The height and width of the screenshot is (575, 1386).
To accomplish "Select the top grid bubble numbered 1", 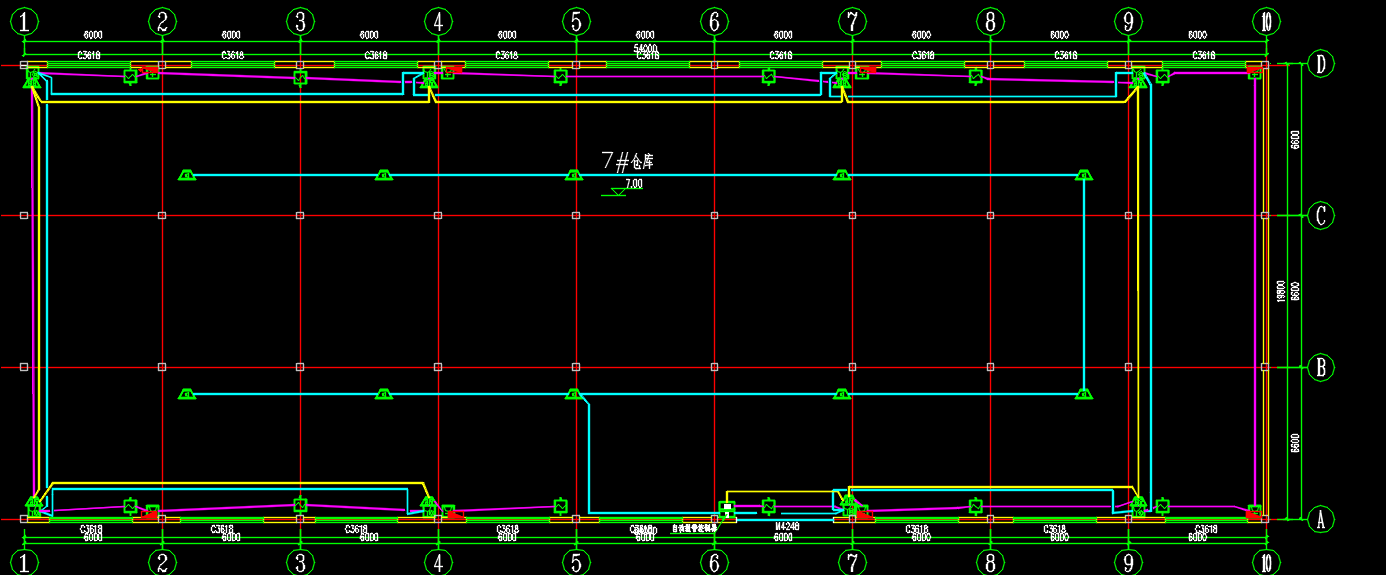I will 24,21.
